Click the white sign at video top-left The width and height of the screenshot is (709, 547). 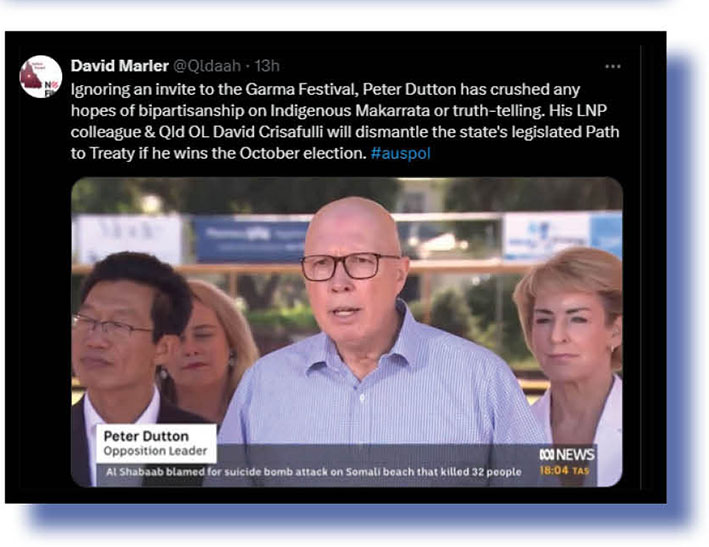pyautogui.click(x=128, y=238)
